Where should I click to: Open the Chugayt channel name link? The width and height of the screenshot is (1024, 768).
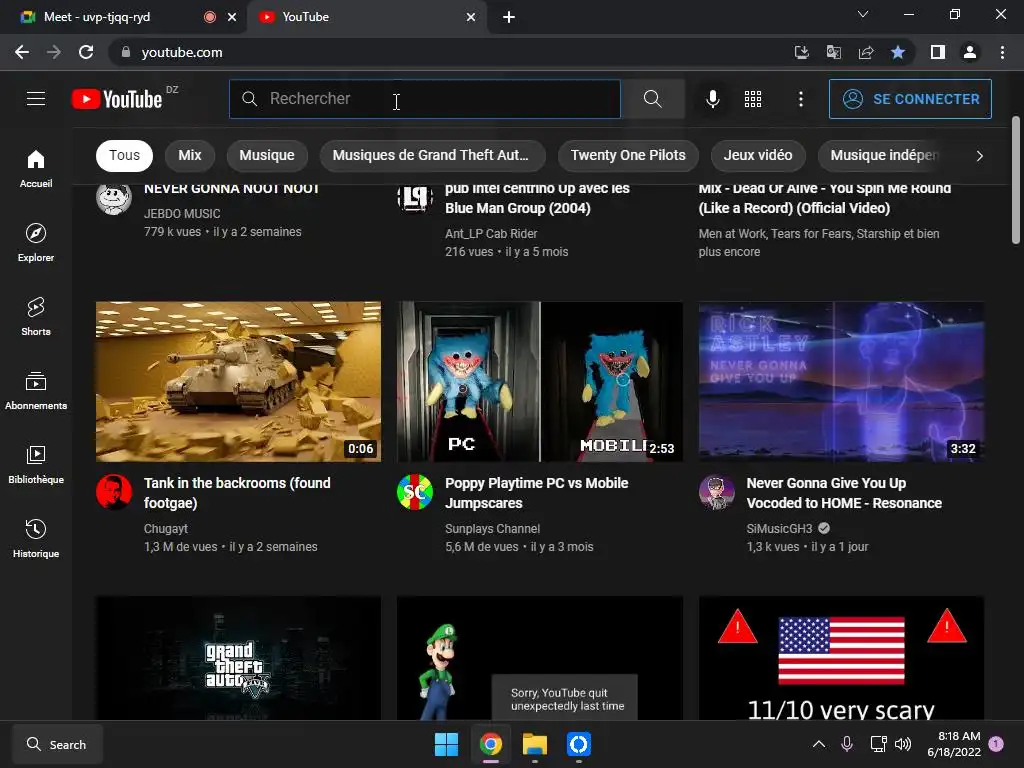166,528
